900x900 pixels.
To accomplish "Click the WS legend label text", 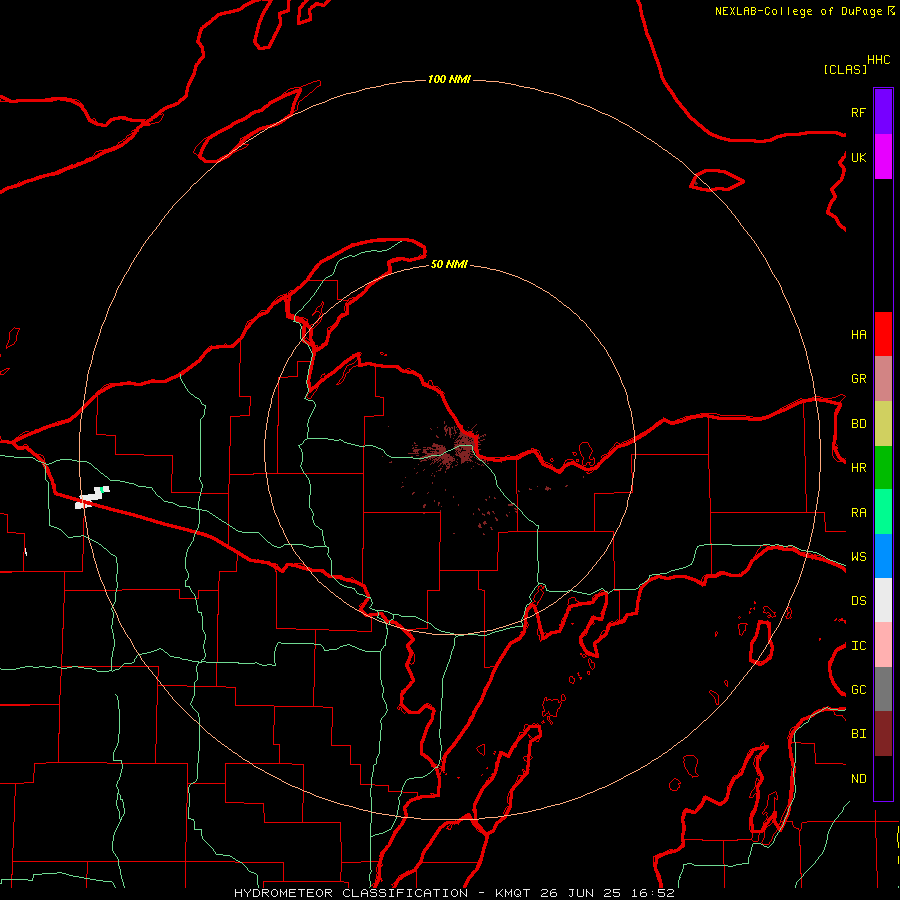I will coord(858,557).
